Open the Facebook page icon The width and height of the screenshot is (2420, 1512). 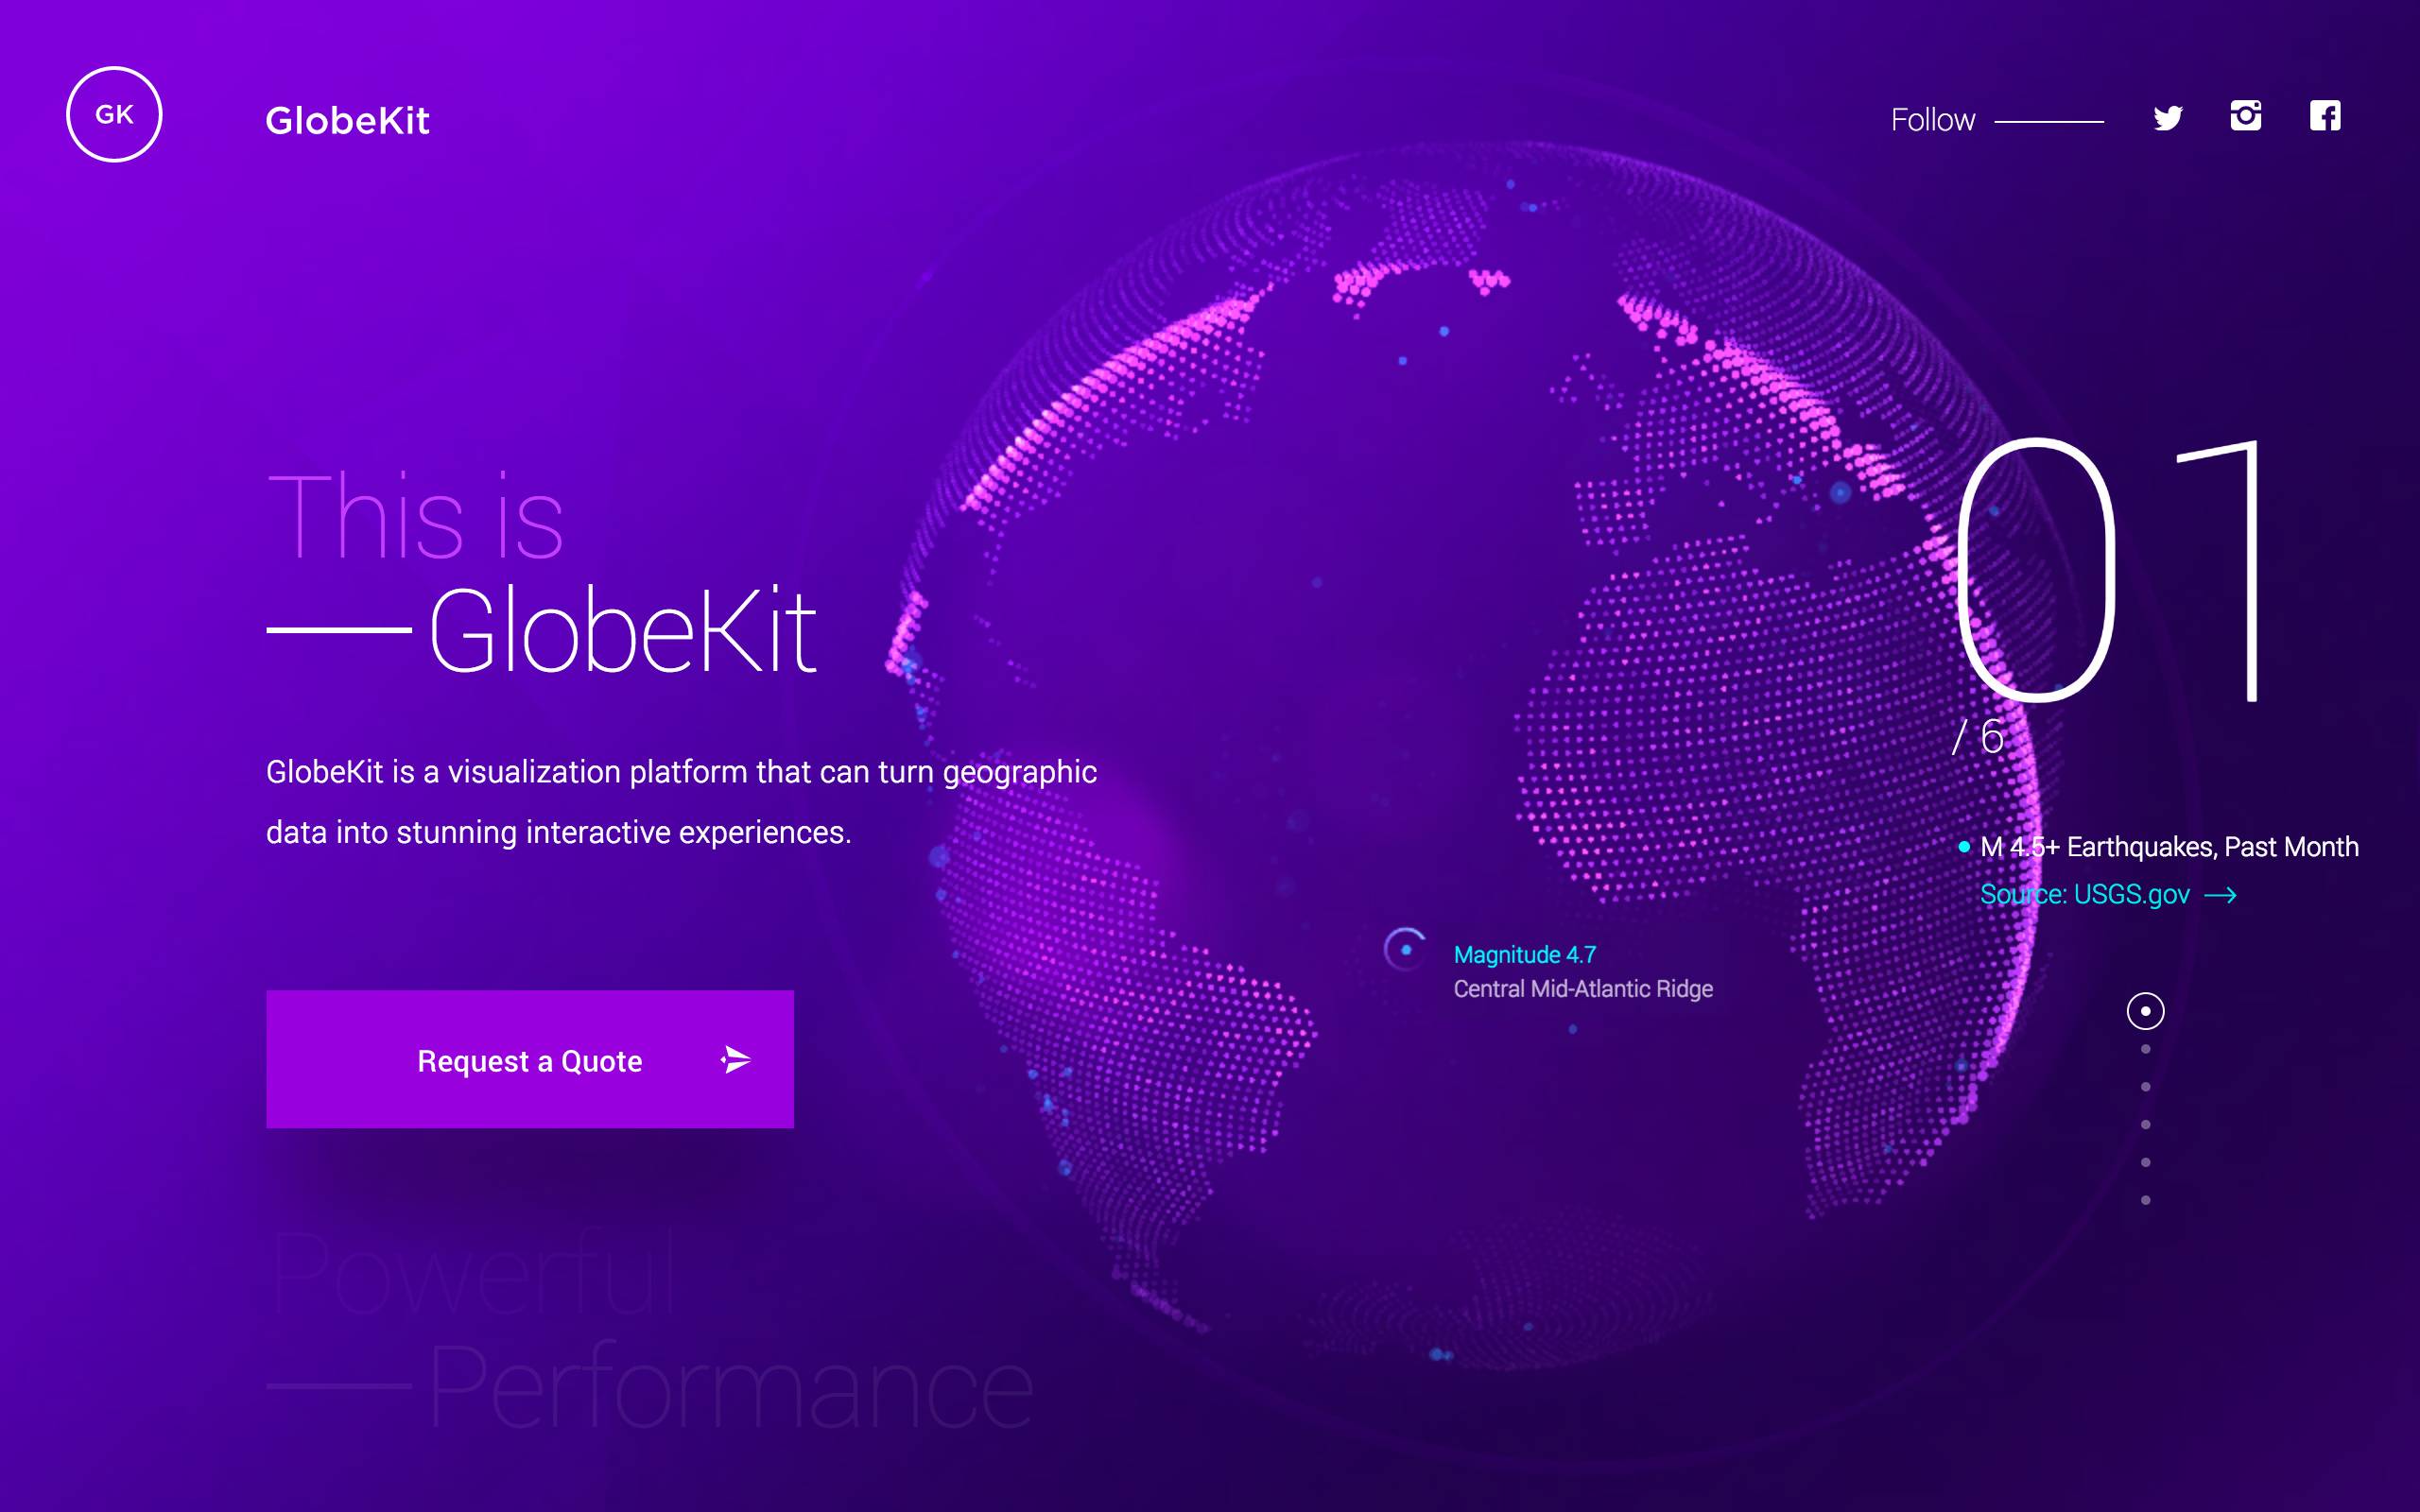click(x=2325, y=116)
